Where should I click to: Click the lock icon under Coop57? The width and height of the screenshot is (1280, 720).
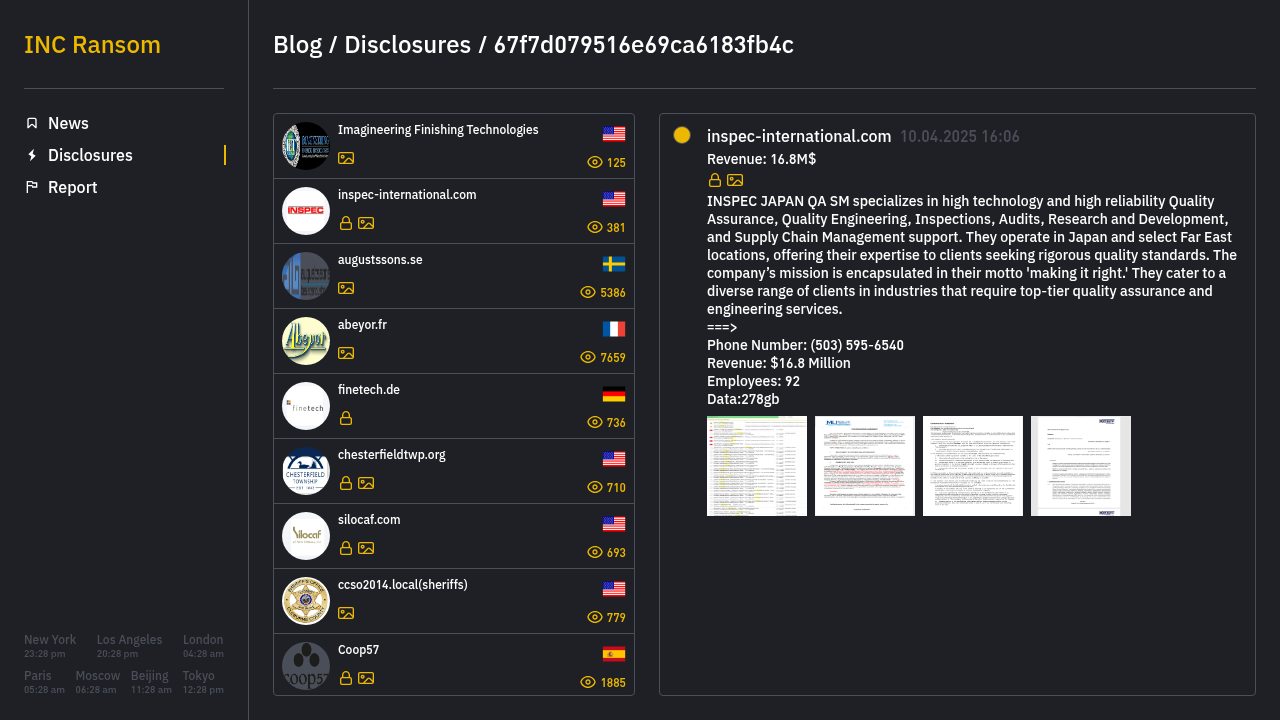pos(346,678)
